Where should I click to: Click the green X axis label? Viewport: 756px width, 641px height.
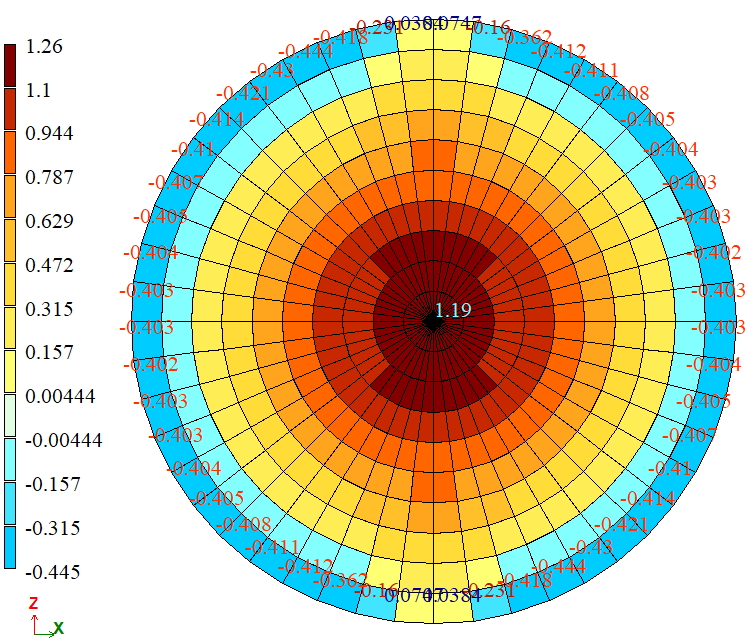59,627
